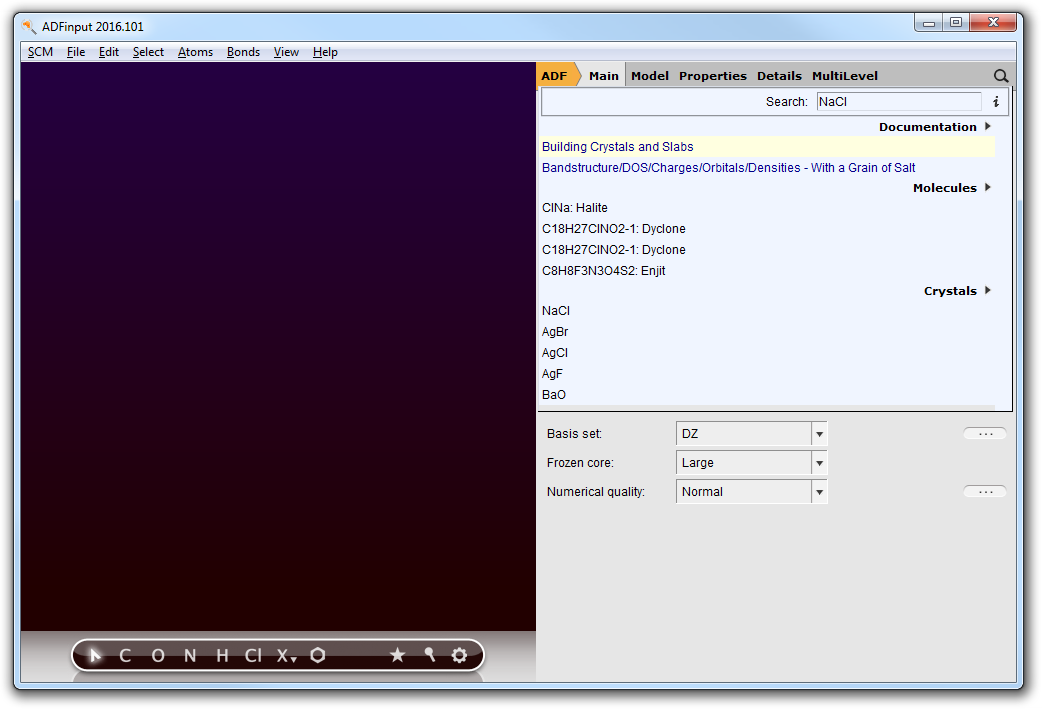This screenshot has height=709, width=1042.
Task: Maximize the ADFinput window
Action: [956, 23]
